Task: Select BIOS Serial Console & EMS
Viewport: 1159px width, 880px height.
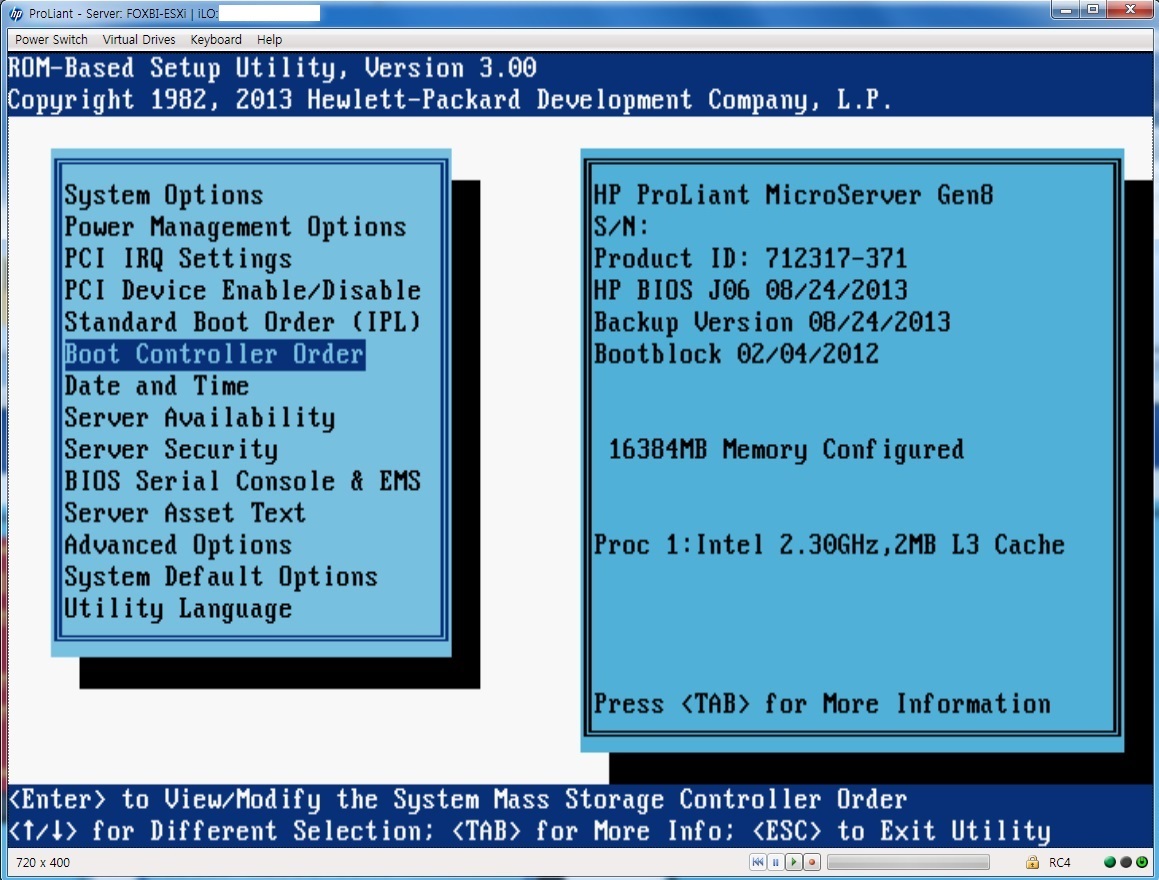Action: [242, 481]
